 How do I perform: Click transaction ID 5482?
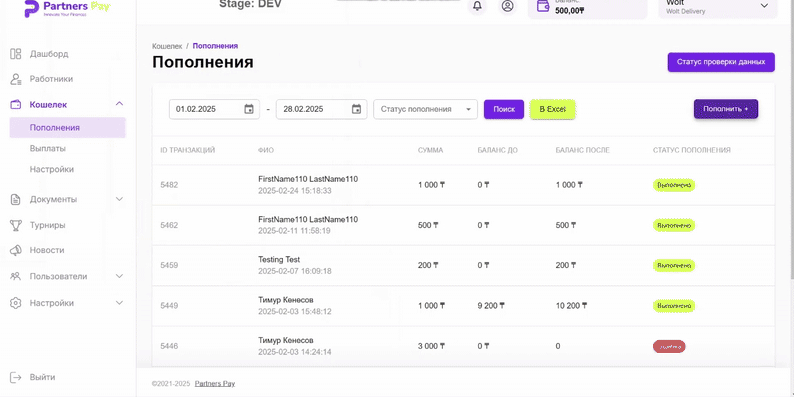click(x=169, y=185)
